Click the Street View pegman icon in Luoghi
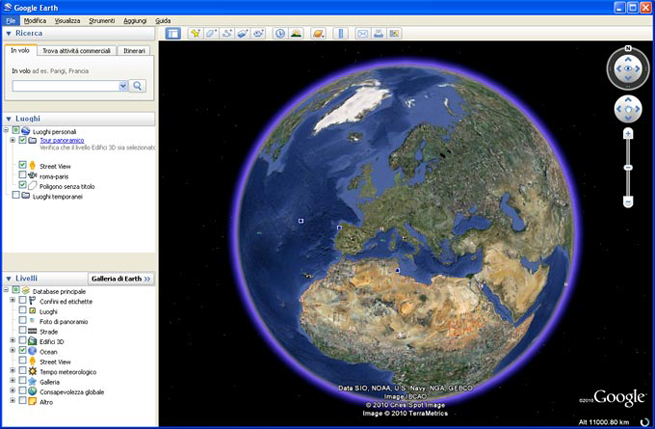The height and width of the screenshot is (429, 655). (33, 166)
